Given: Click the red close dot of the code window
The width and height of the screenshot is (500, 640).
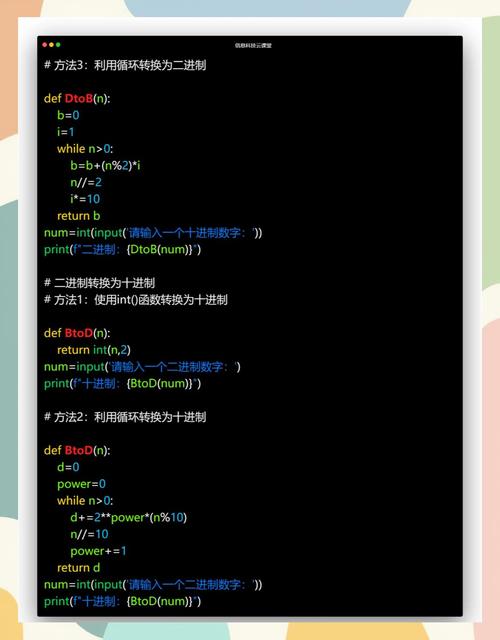Looking at the screenshot, I should 45,44.
